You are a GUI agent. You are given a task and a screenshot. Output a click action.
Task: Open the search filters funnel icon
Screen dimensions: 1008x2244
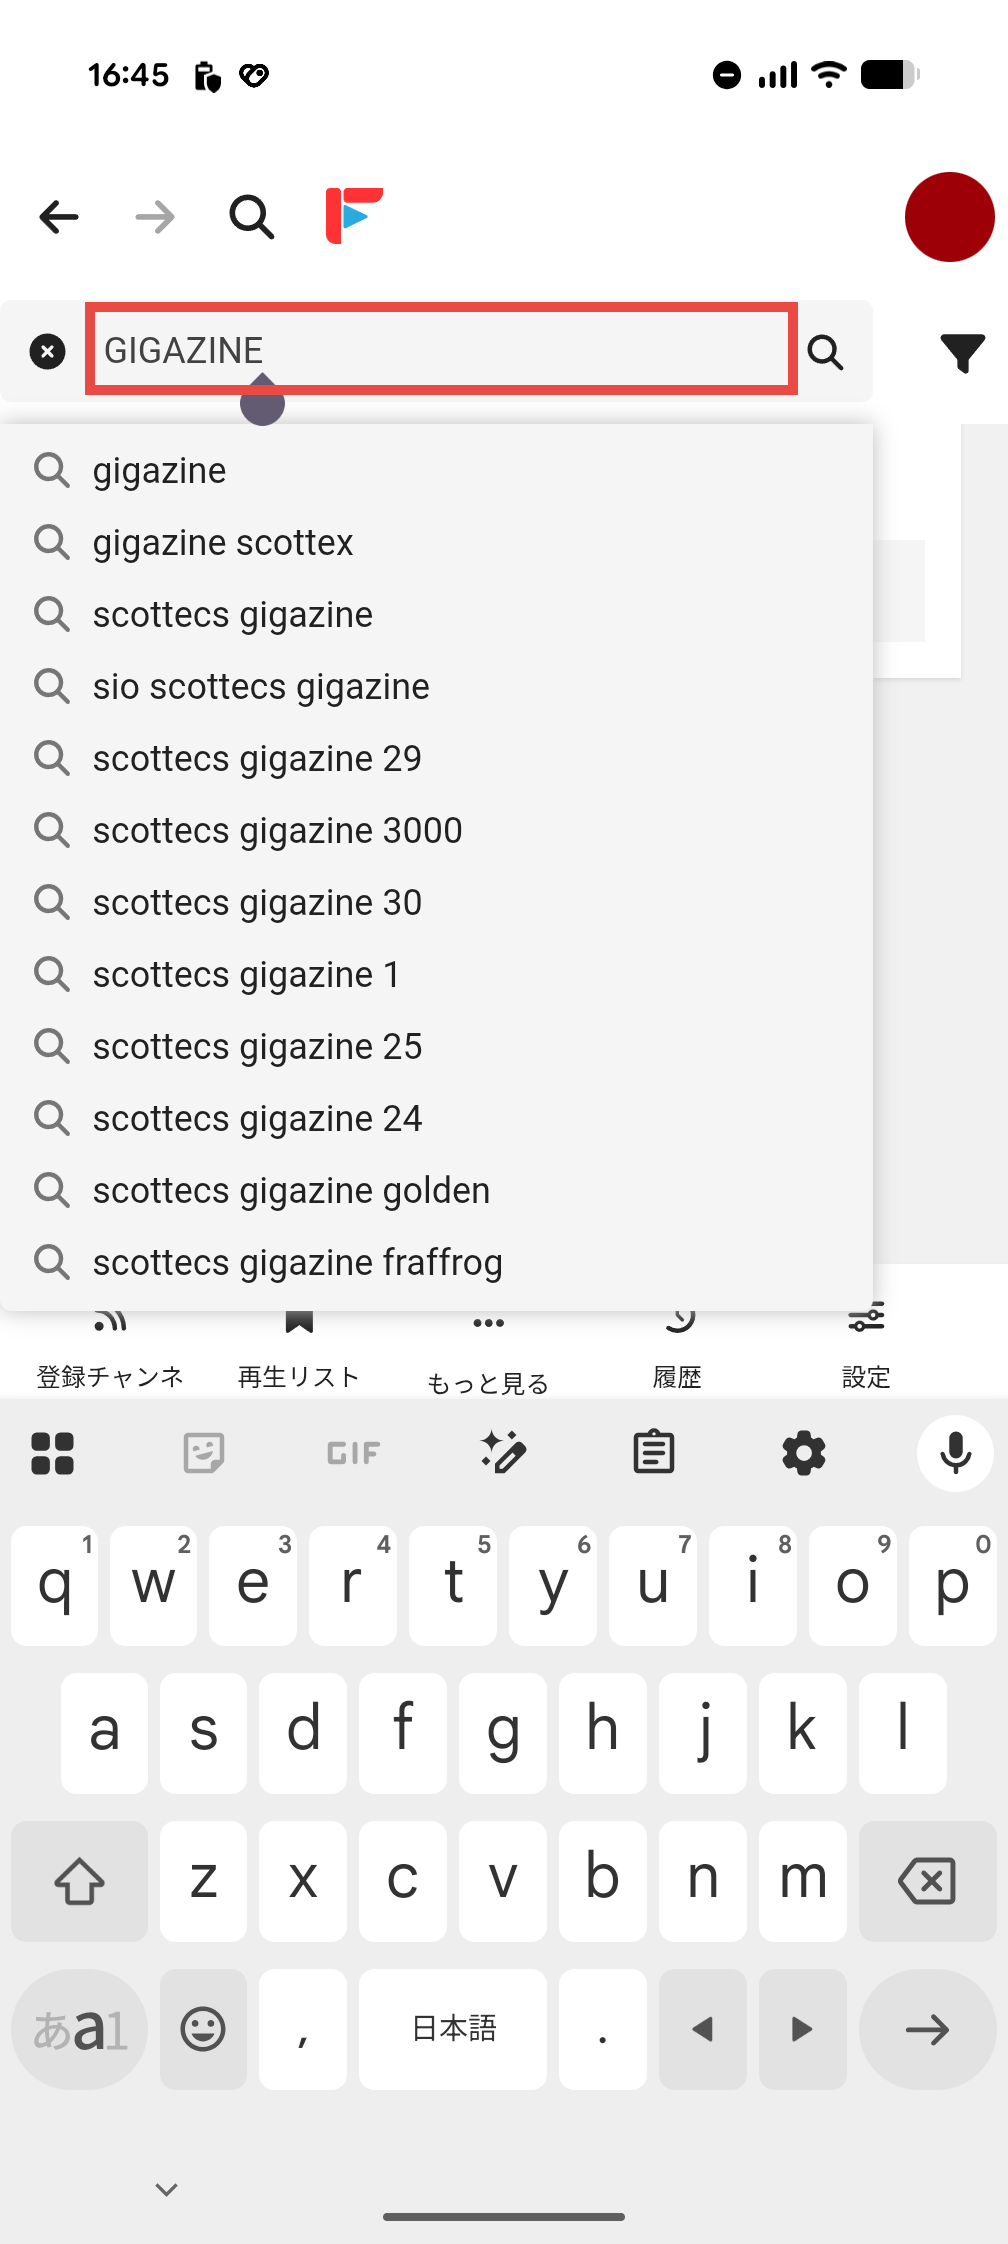[x=962, y=352]
